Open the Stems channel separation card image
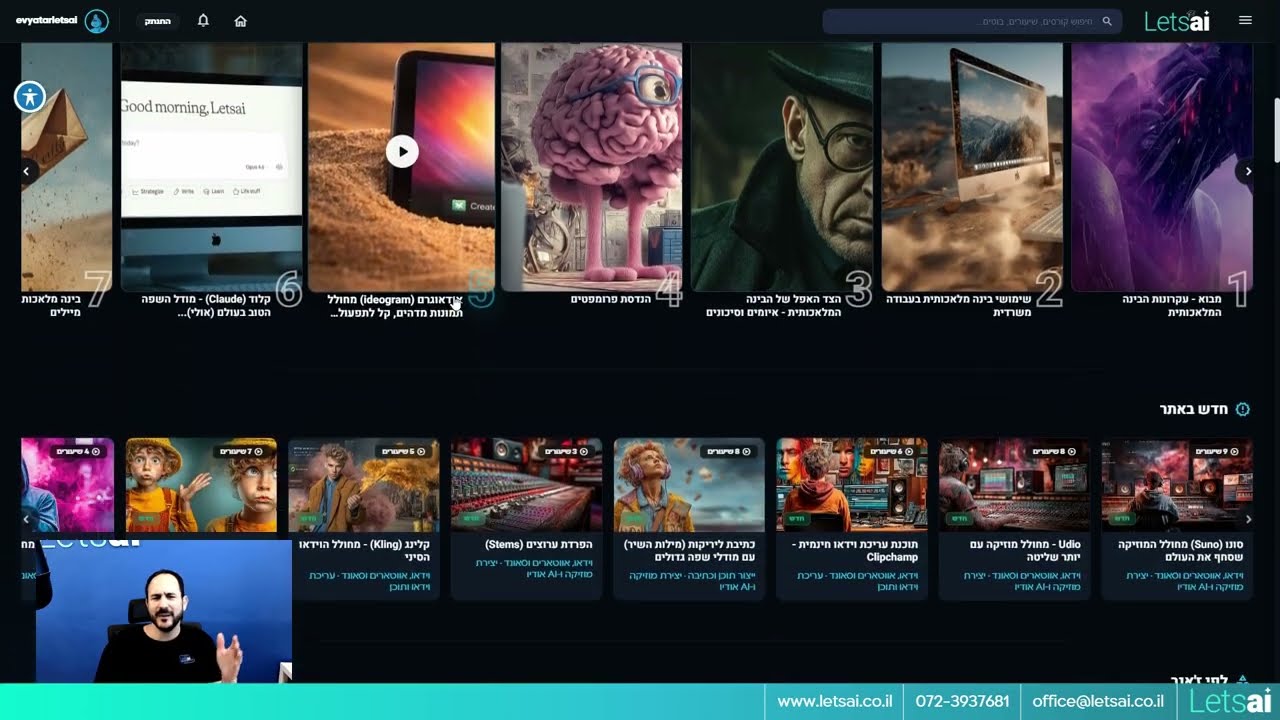This screenshot has height=720, width=1280. click(526, 485)
